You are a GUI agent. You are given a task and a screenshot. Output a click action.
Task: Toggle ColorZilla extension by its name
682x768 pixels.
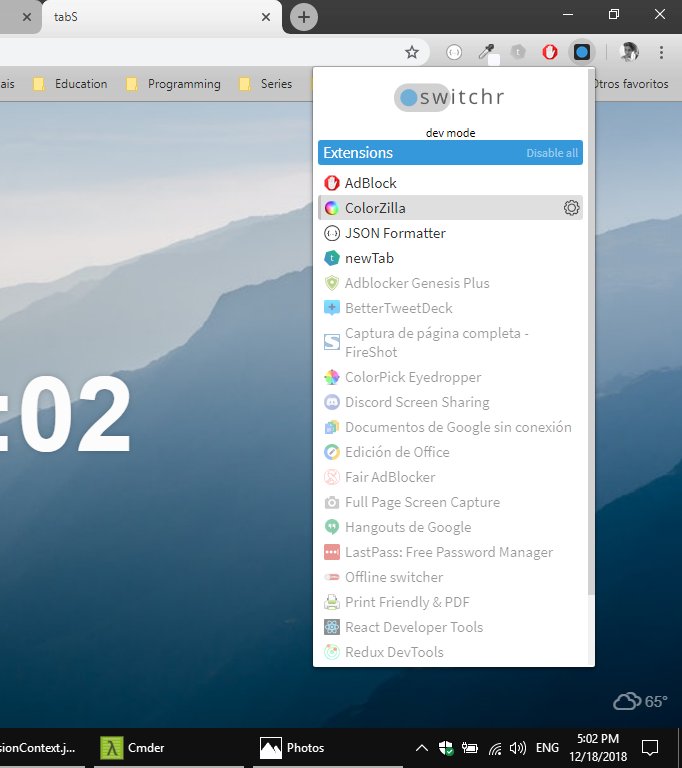point(375,208)
